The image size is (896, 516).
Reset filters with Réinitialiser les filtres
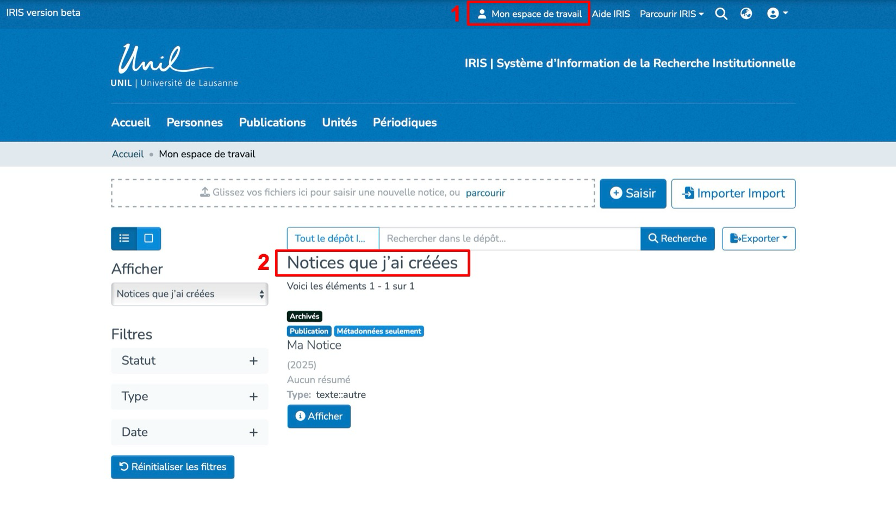tap(172, 467)
